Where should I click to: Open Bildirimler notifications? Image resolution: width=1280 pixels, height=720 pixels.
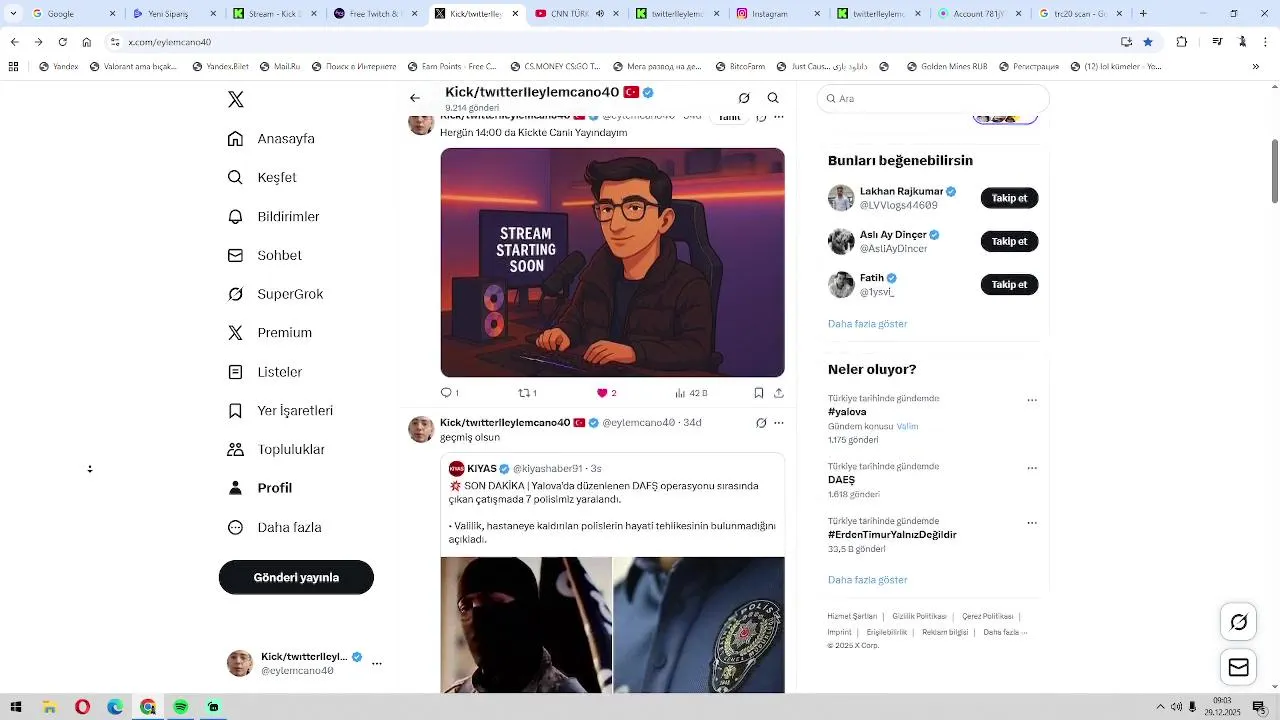tap(273, 216)
